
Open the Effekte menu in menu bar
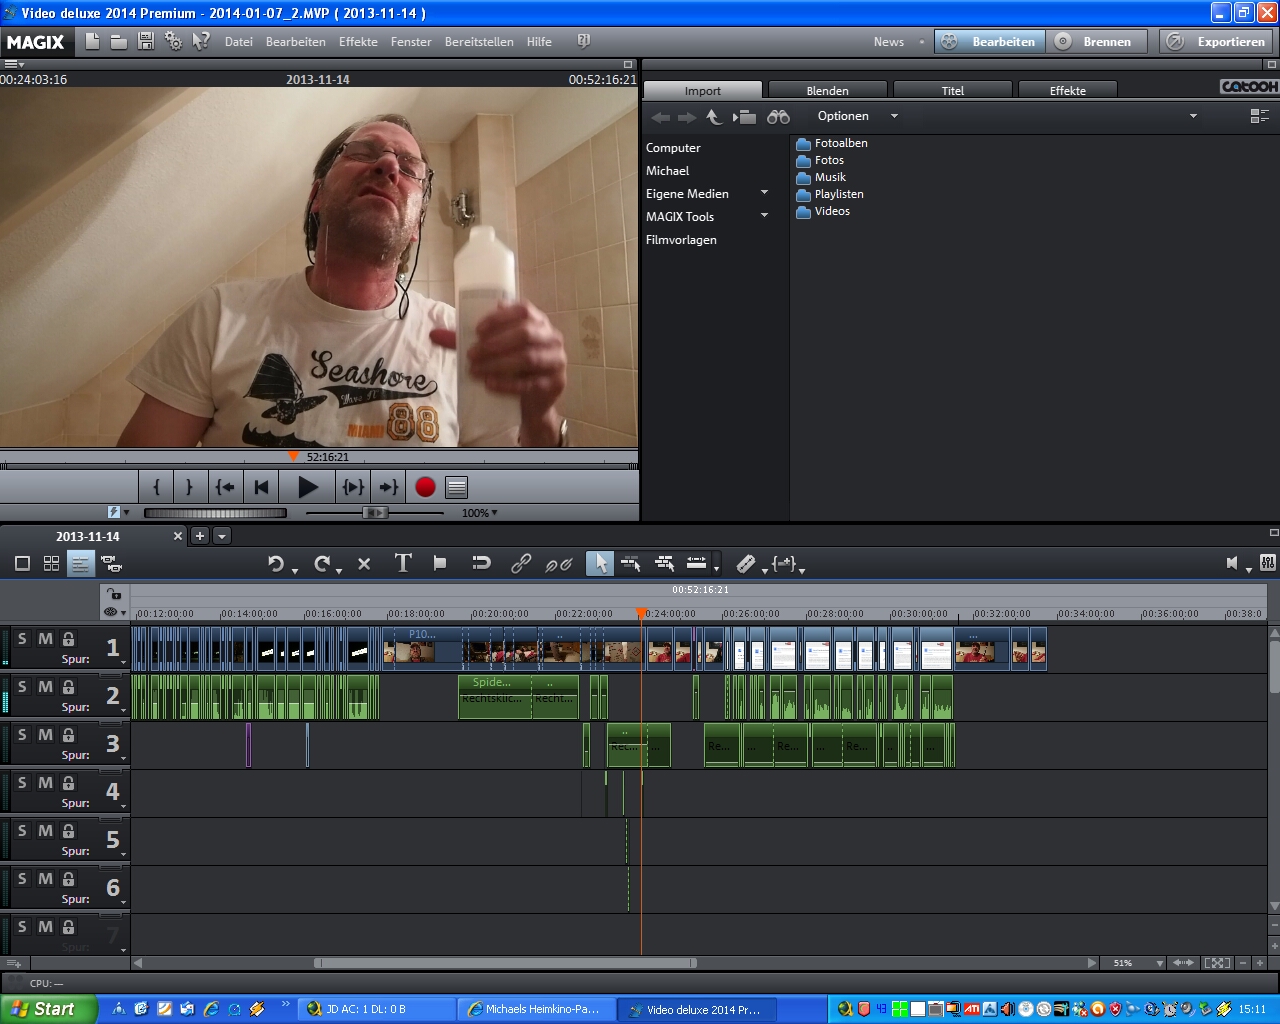[358, 42]
